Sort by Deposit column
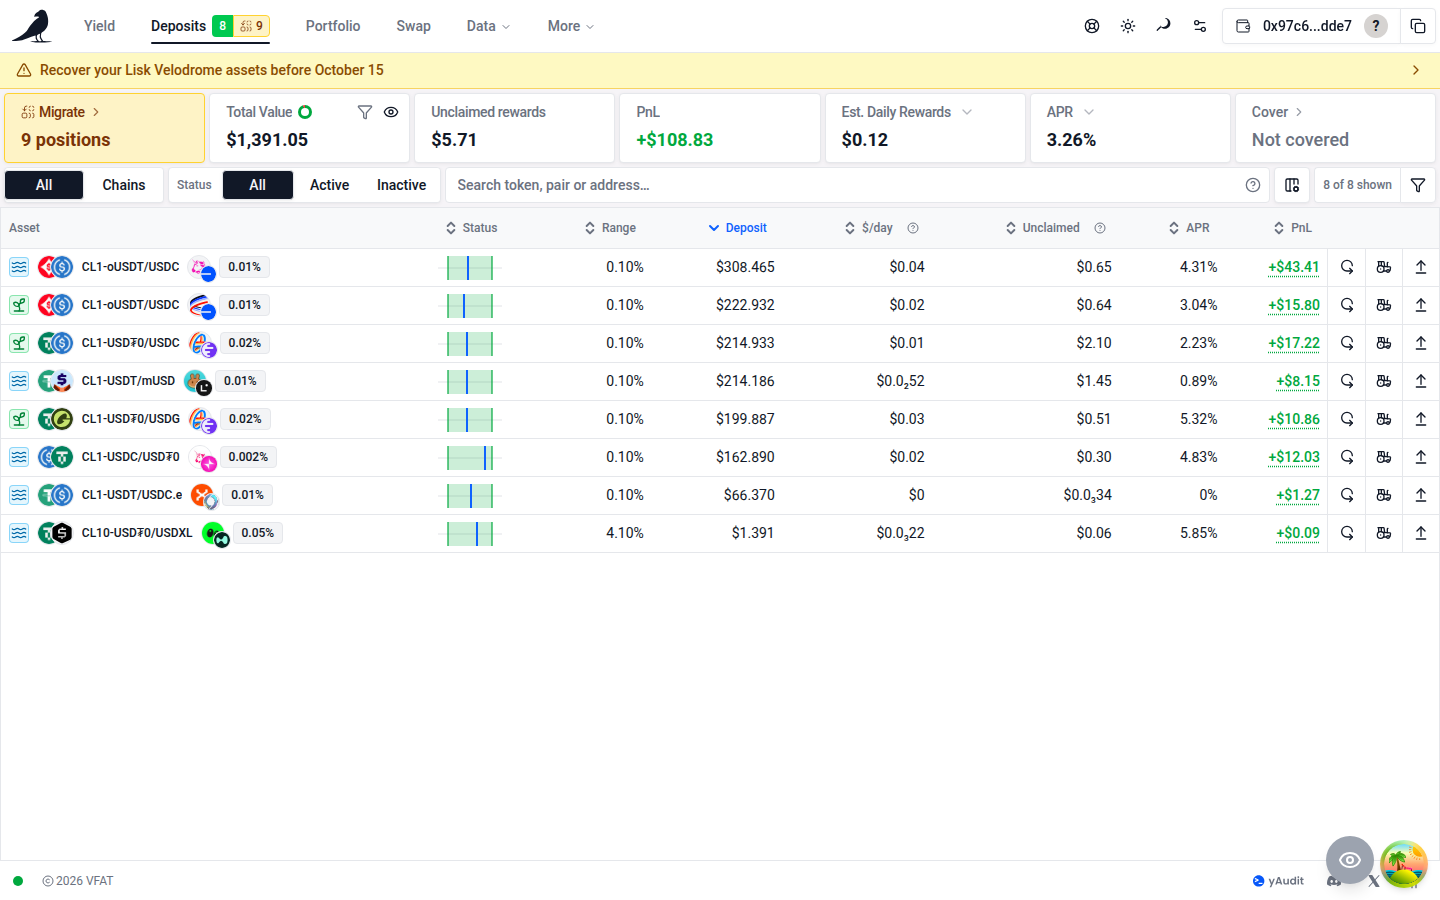 (738, 228)
